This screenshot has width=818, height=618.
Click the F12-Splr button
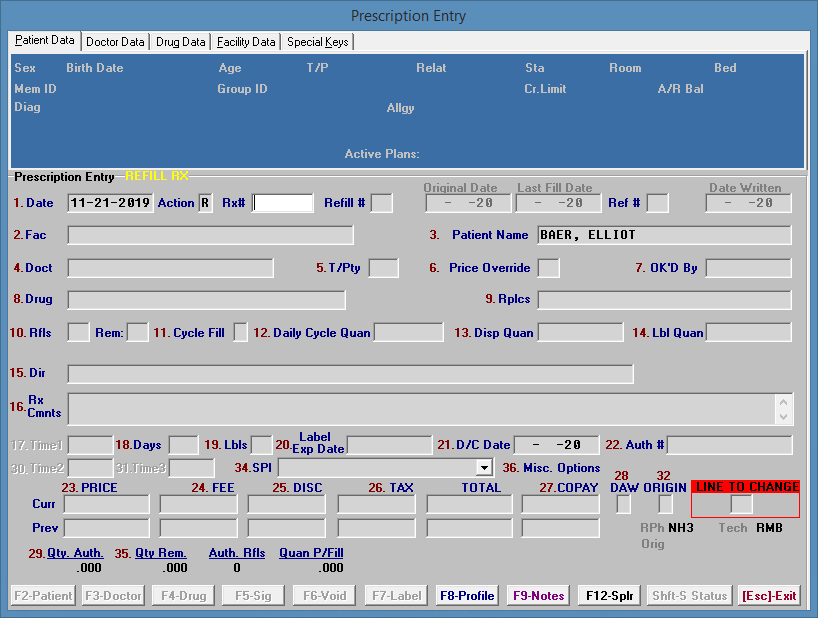tap(609, 595)
